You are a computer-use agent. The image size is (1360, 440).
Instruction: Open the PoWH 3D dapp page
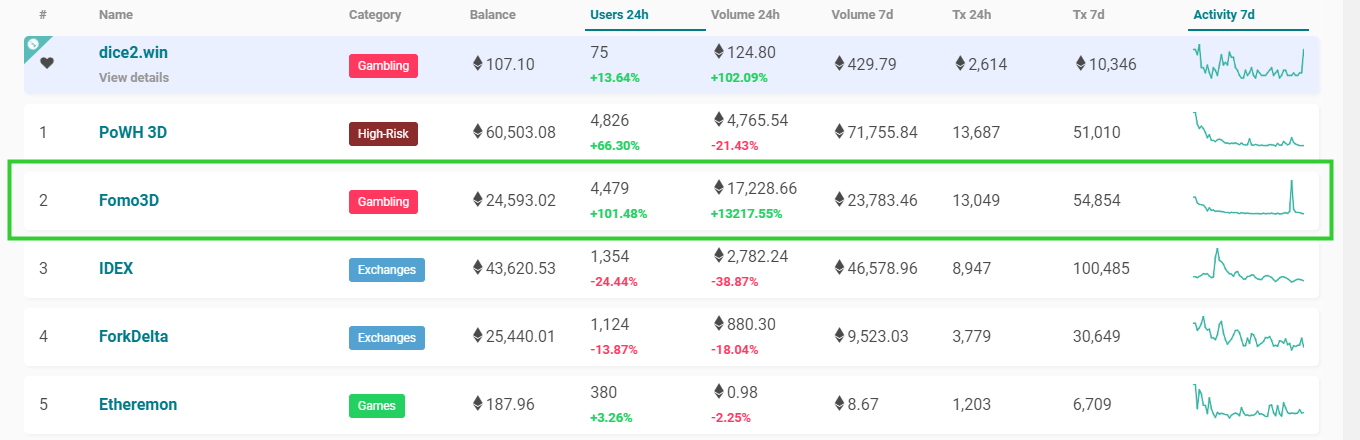pos(133,132)
